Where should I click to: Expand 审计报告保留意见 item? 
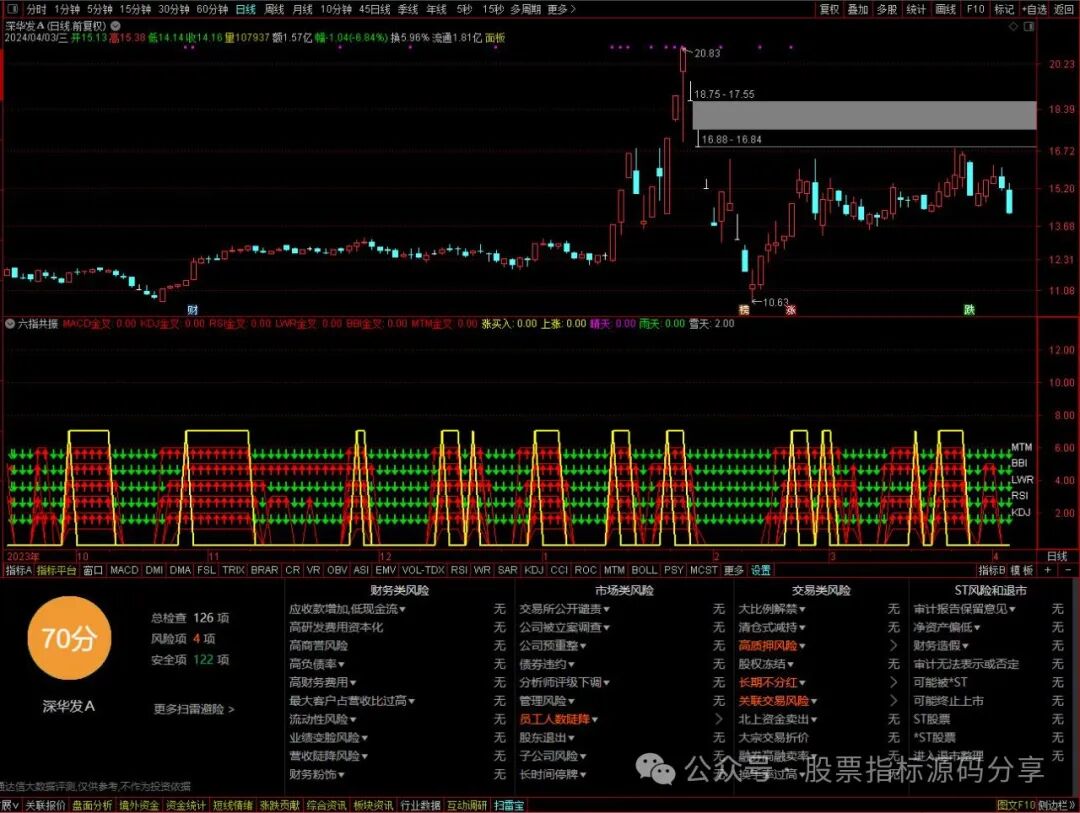[964, 609]
